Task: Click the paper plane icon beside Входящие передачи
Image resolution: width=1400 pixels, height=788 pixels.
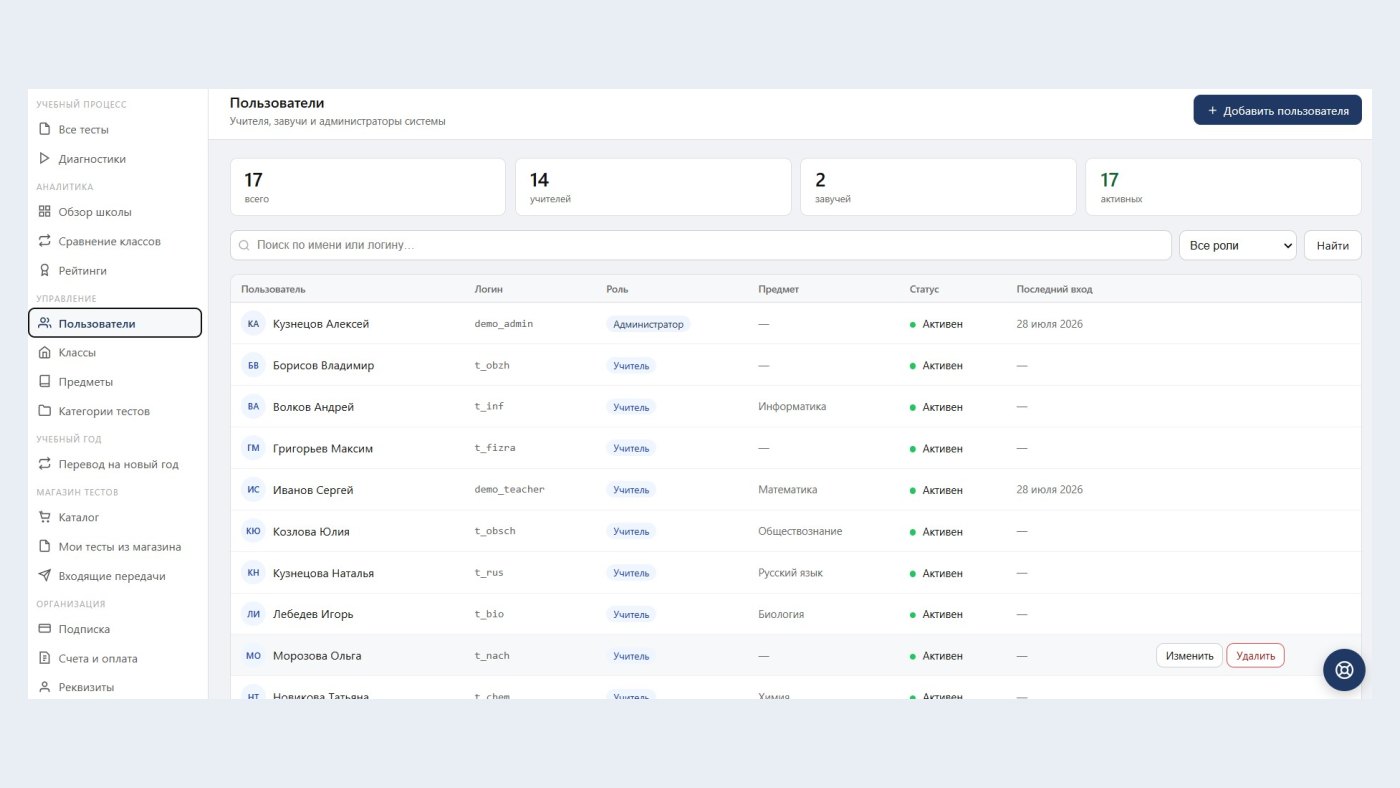Action: [x=44, y=576]
